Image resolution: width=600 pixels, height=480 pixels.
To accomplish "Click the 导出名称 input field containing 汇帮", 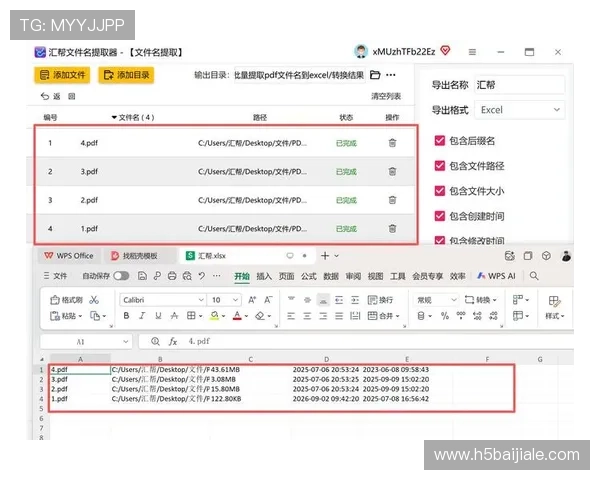I will (x=519, y=85).
